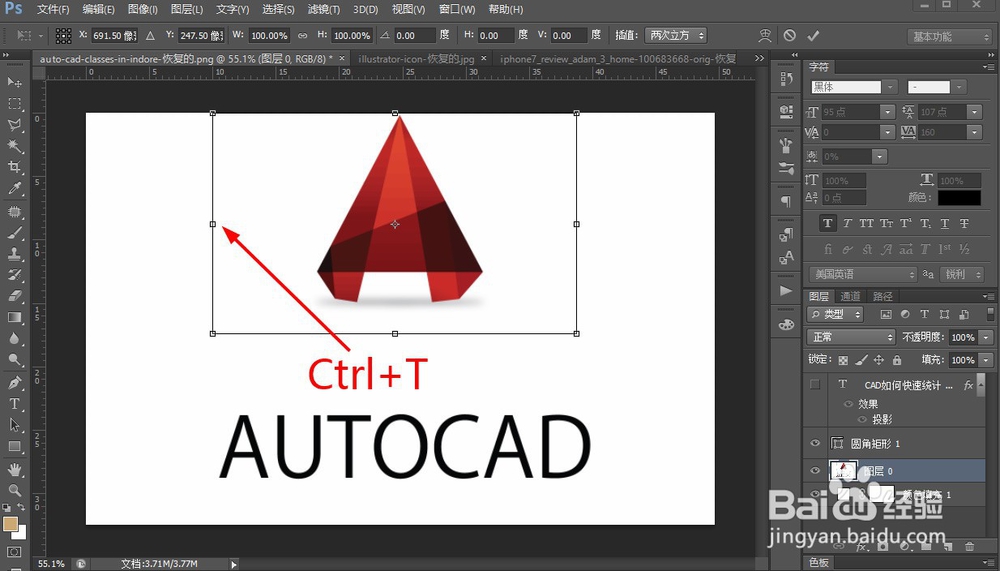Screen dimensions: 1000x571
Task: Select the Eyedropper tool
Action: pyautogui.click(x=14, y=188)
